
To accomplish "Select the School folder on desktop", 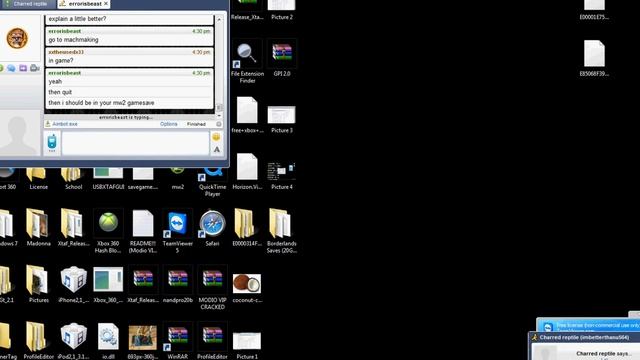I will (73, 180).
